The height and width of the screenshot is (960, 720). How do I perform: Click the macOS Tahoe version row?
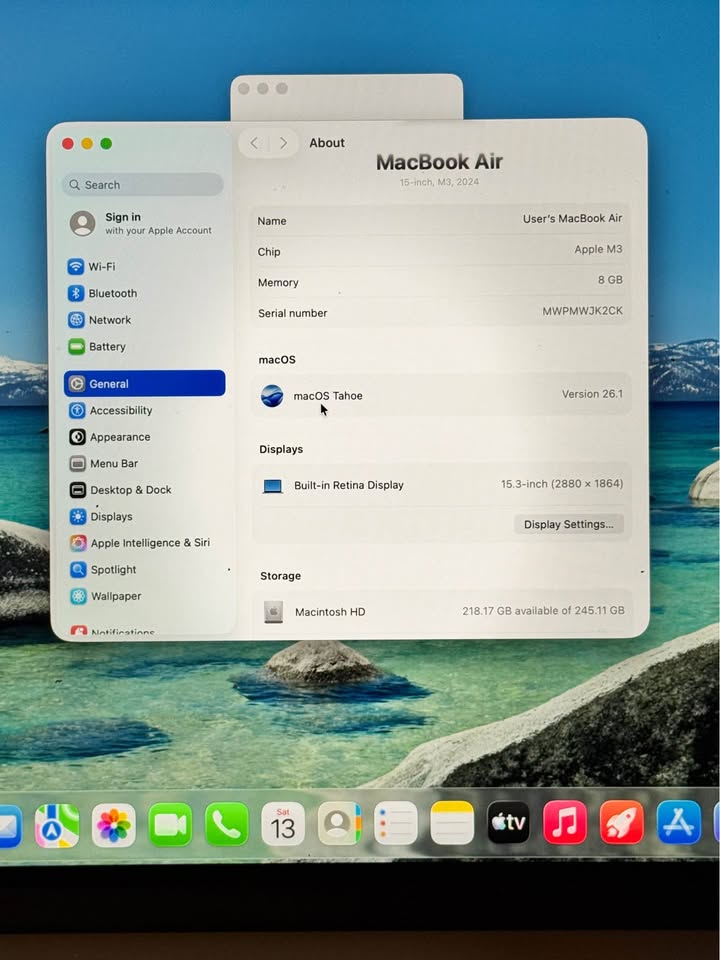point(441,395)
